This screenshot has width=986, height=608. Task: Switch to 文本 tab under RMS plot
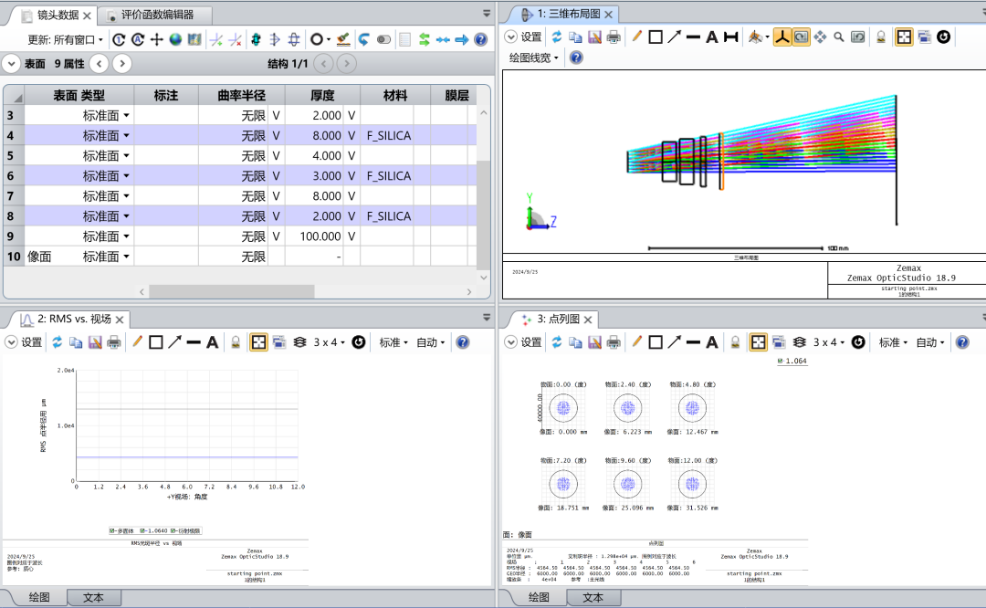pyautogui.click(x=93, y=597)
